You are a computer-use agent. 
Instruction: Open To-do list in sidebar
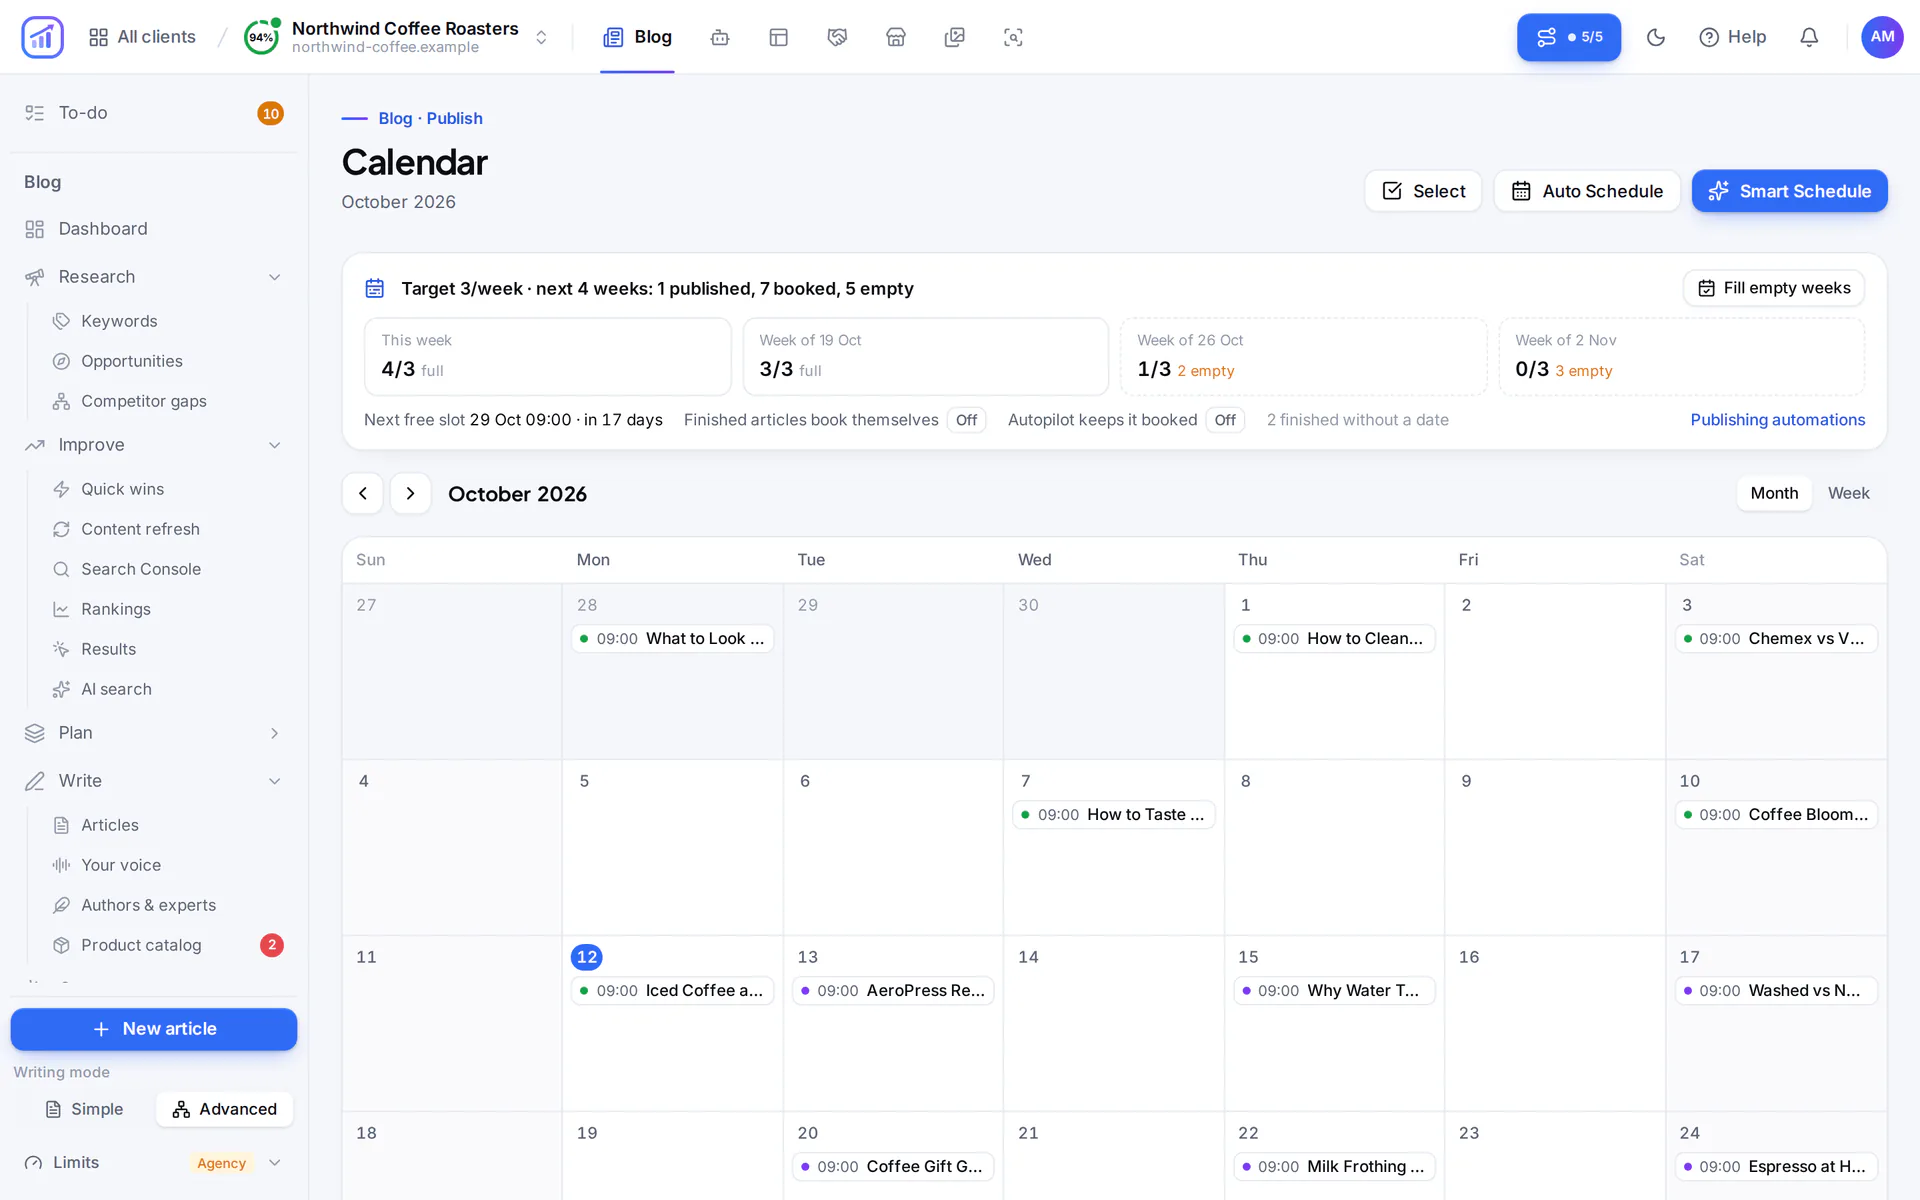click(154, 113)
